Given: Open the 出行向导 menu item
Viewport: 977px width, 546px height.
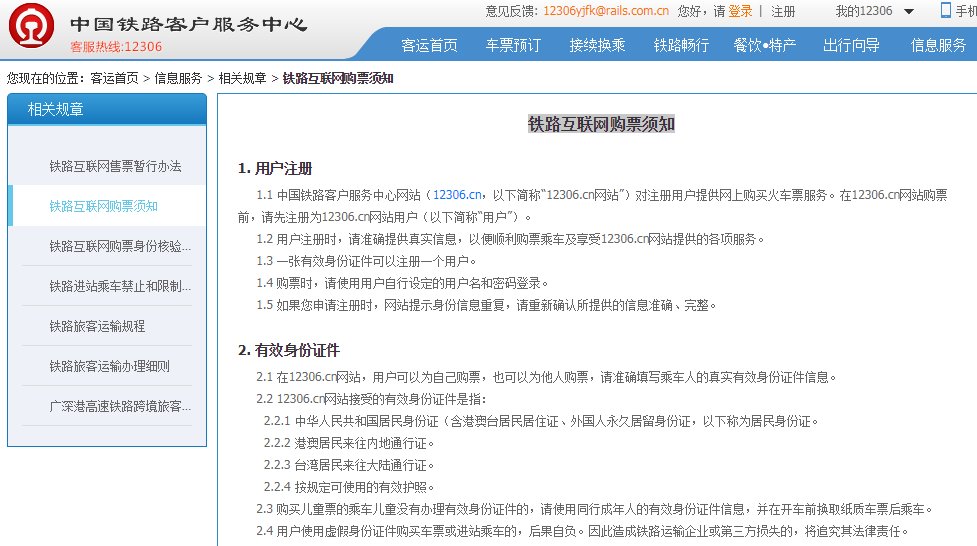Looking at the screenshot, I should 851,45.
